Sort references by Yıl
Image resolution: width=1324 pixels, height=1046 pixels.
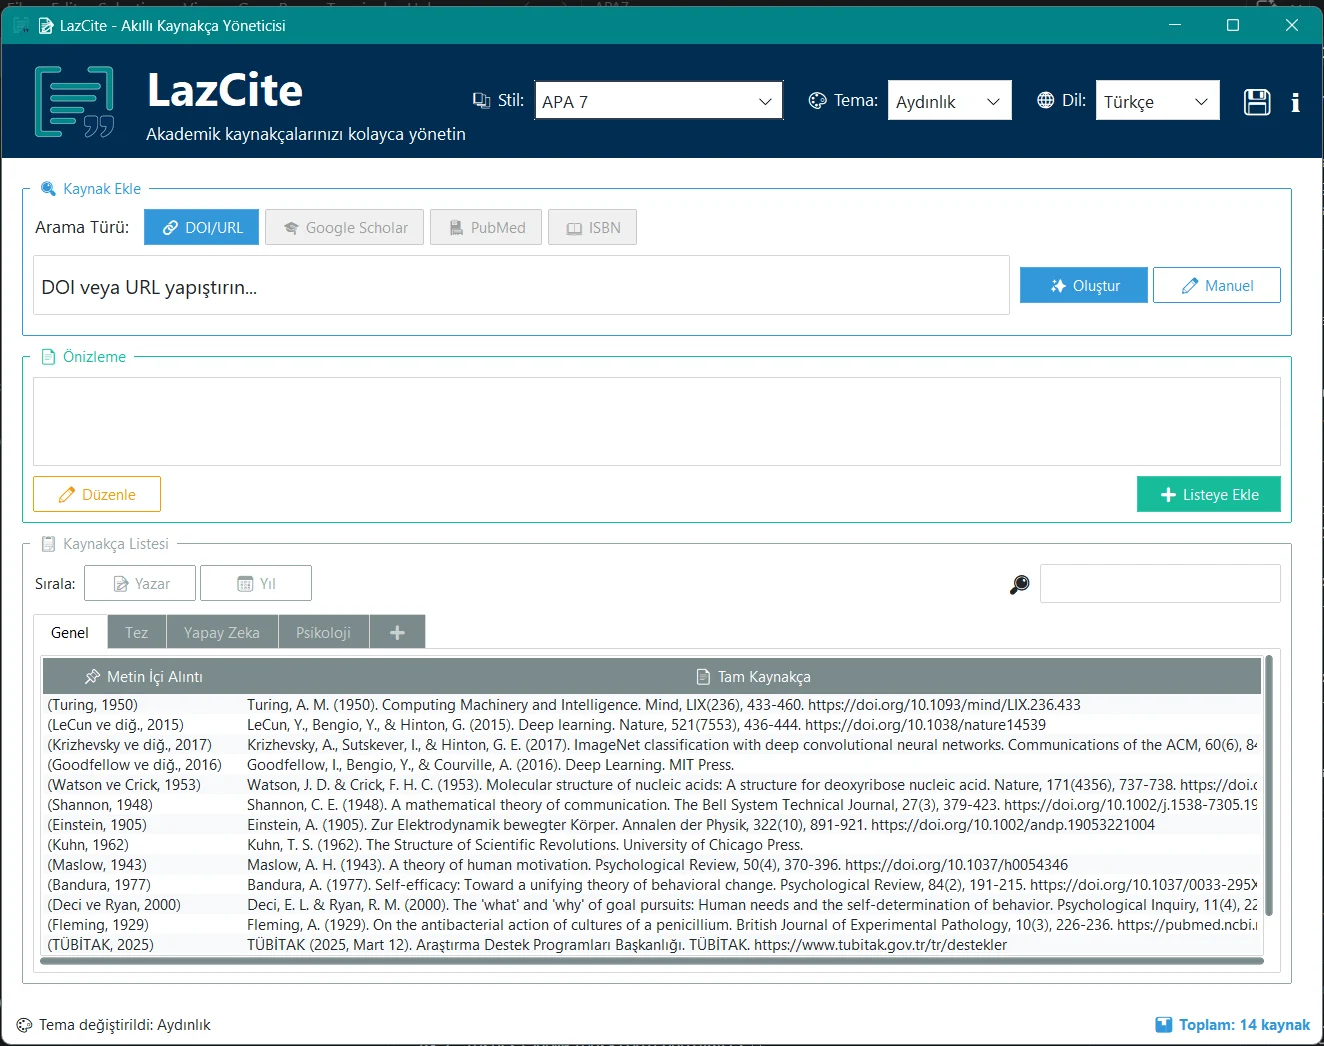256,583
